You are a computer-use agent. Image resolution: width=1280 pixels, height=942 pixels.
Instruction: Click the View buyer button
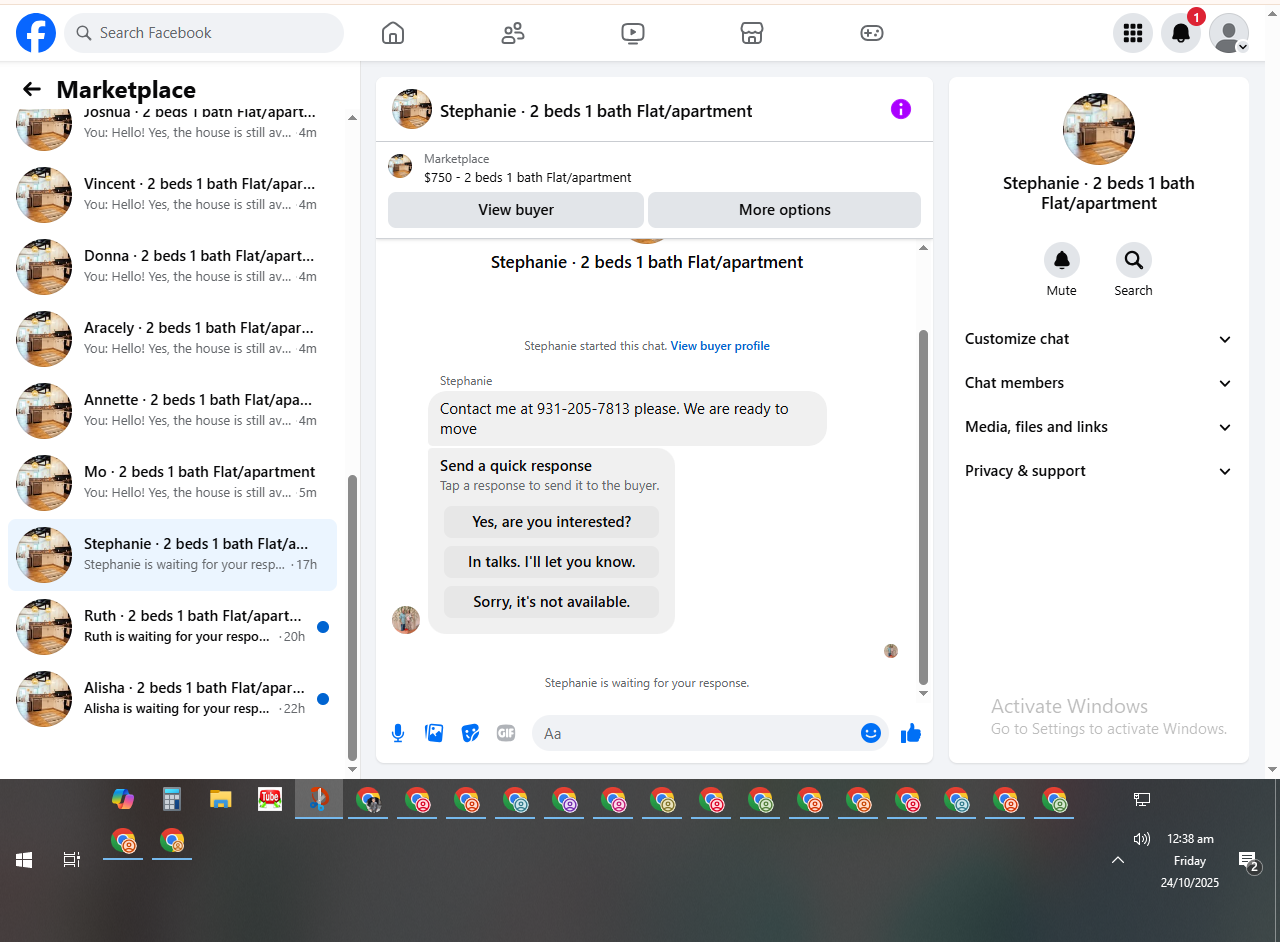click(x=516, y=210)
